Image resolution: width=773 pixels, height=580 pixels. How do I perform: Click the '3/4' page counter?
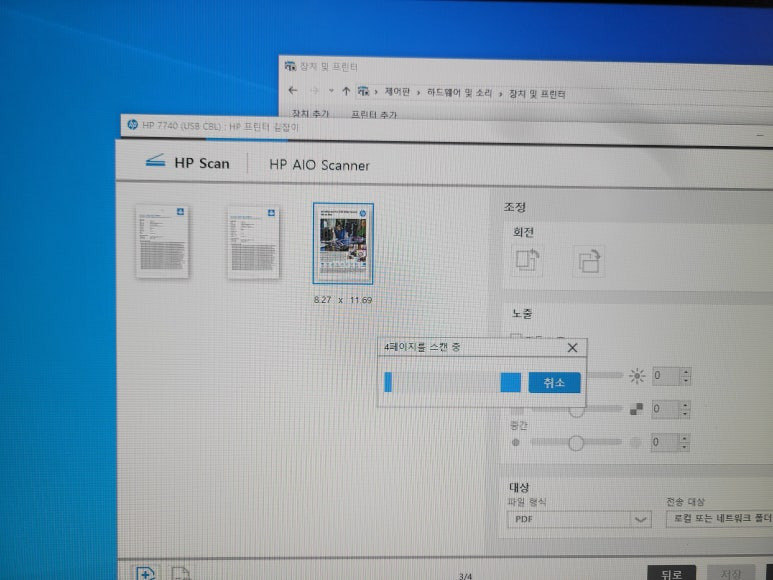[465, 576]
